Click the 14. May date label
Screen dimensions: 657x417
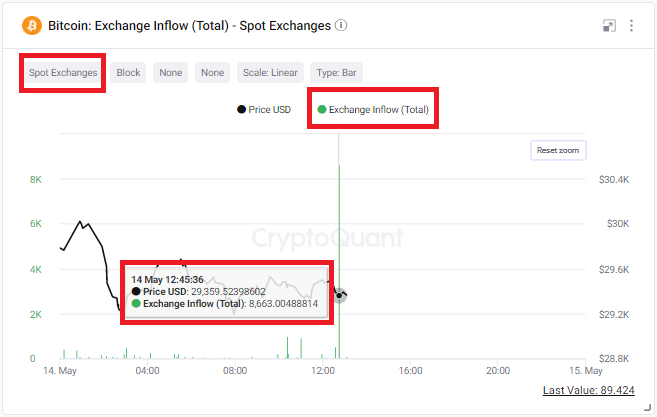pyautogui.click(x=60, y=371)
